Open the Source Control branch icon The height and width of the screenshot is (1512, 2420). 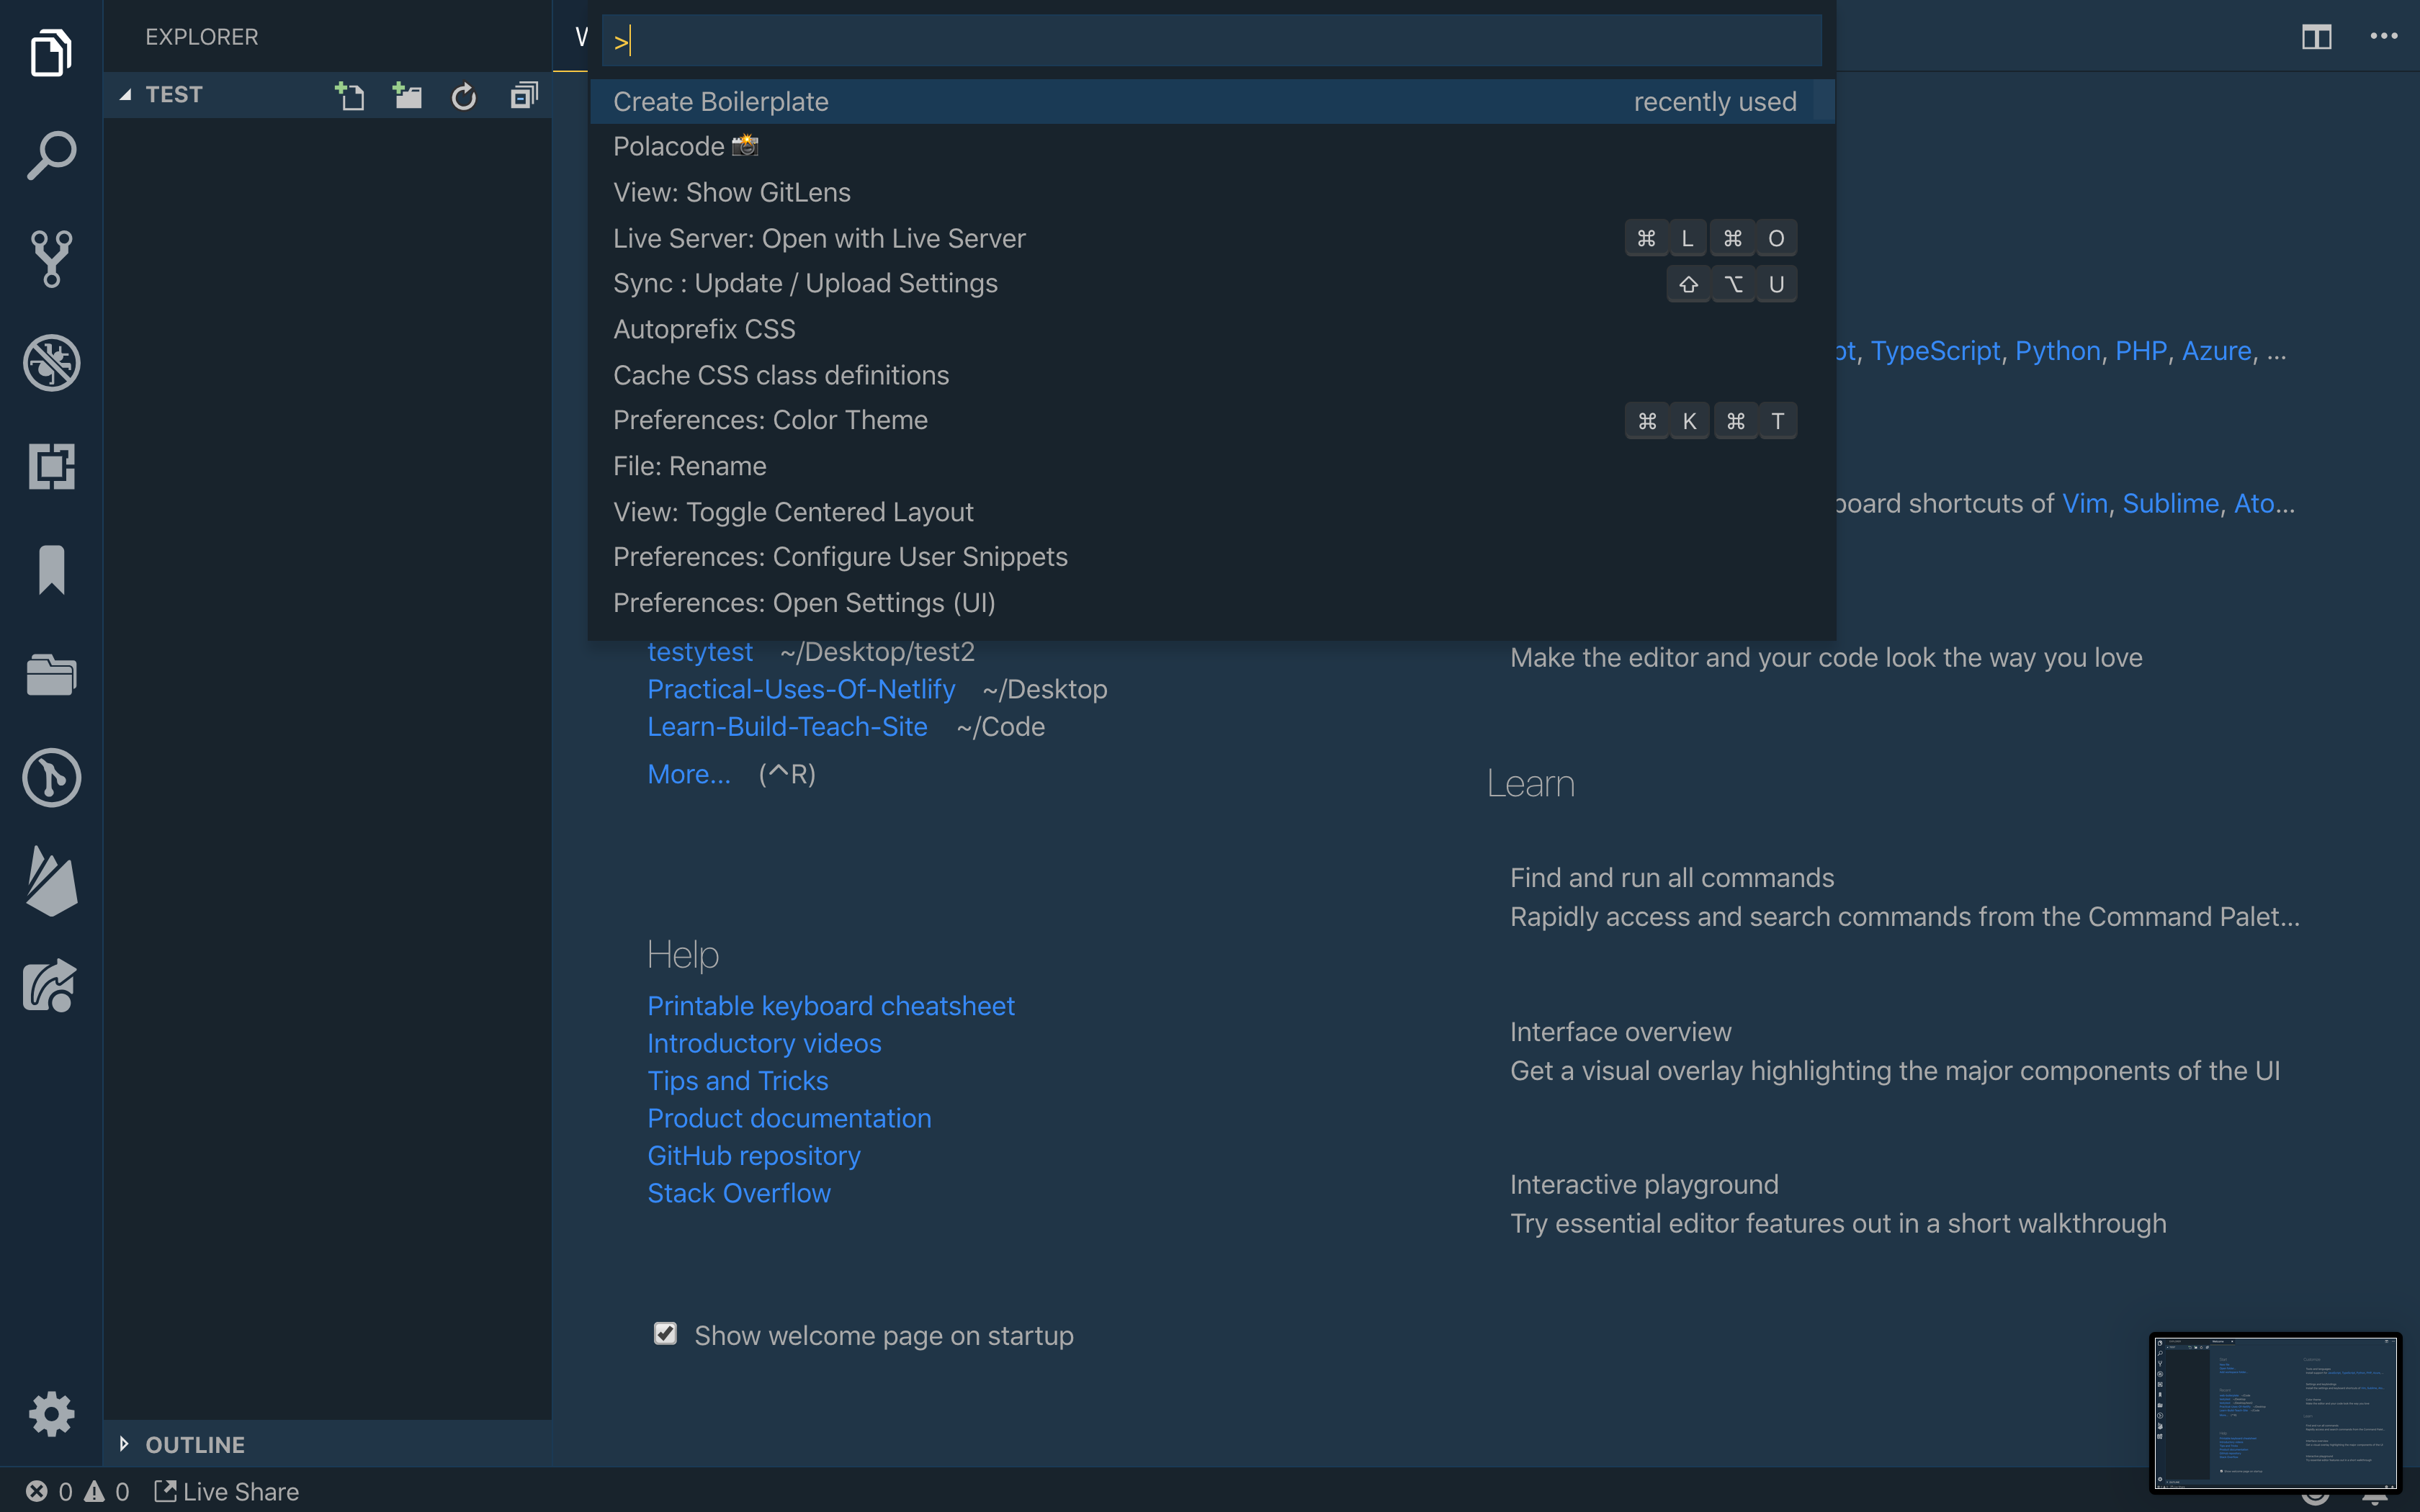[x=51, y=259]
